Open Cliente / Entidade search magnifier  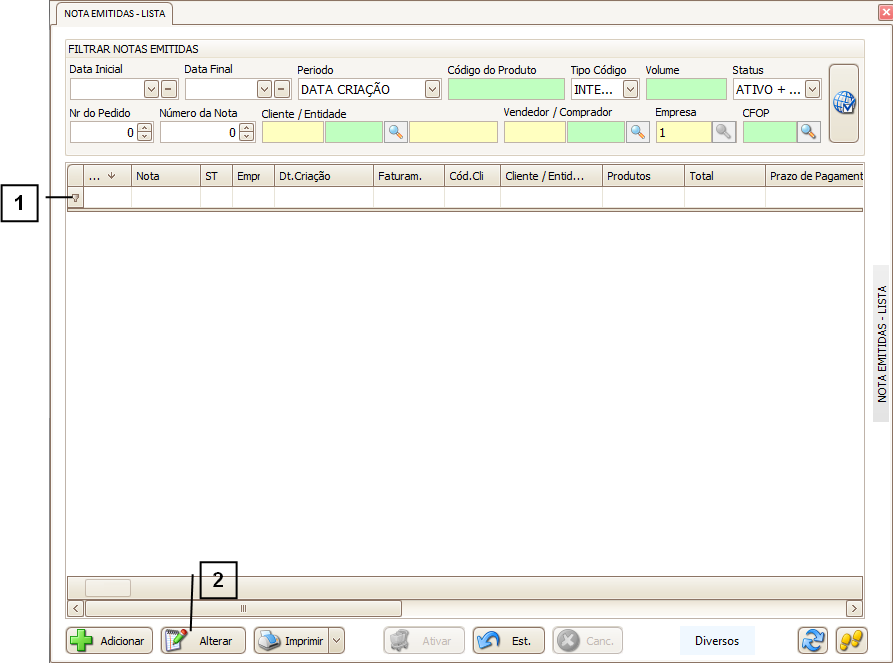point(396,131)
